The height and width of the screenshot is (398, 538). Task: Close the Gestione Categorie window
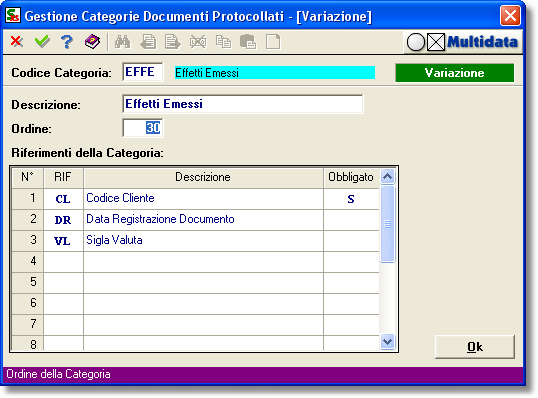[x=510, y=15]
